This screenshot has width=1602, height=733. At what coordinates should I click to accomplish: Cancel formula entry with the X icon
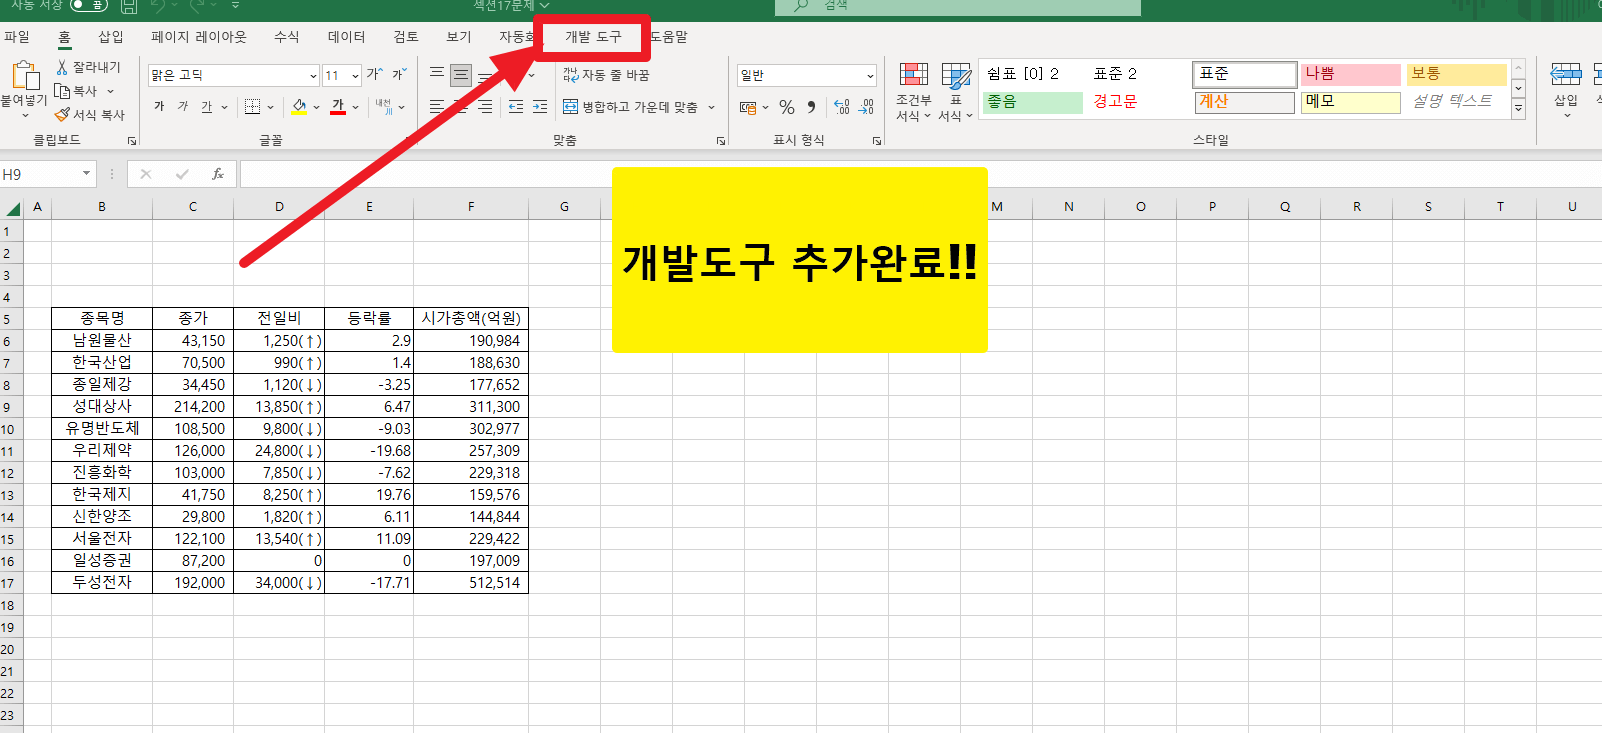click(146, 174)
